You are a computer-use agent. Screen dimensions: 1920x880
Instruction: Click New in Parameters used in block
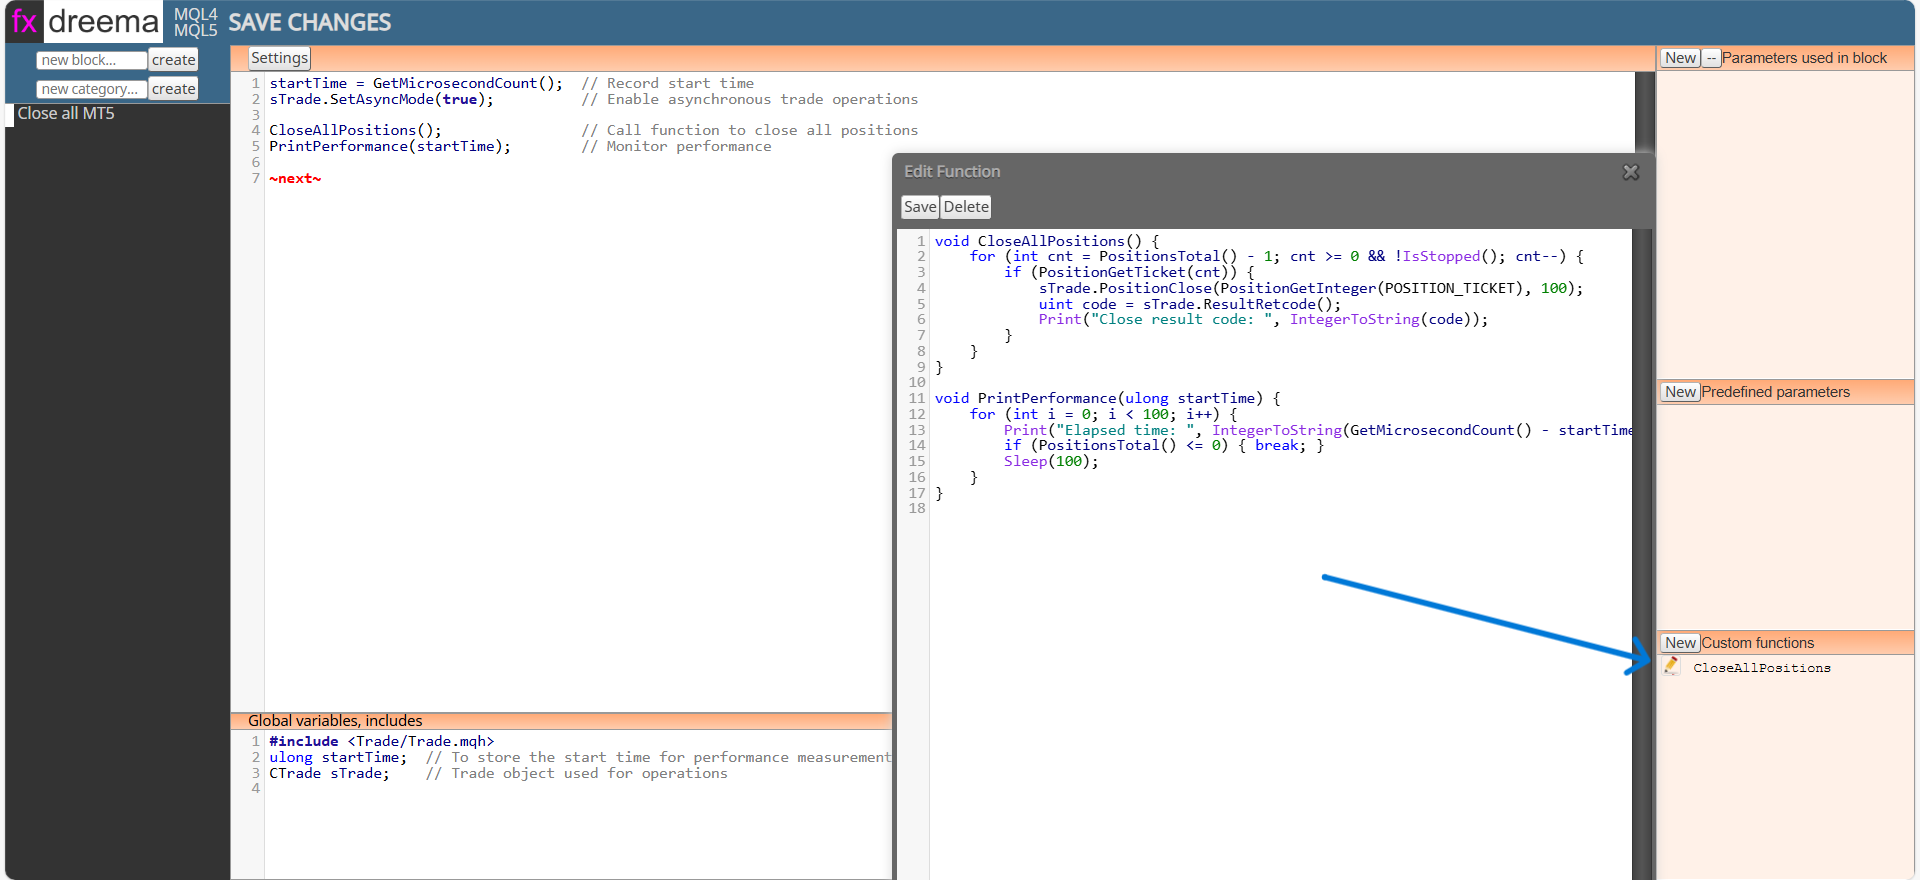coord(1680,58)
